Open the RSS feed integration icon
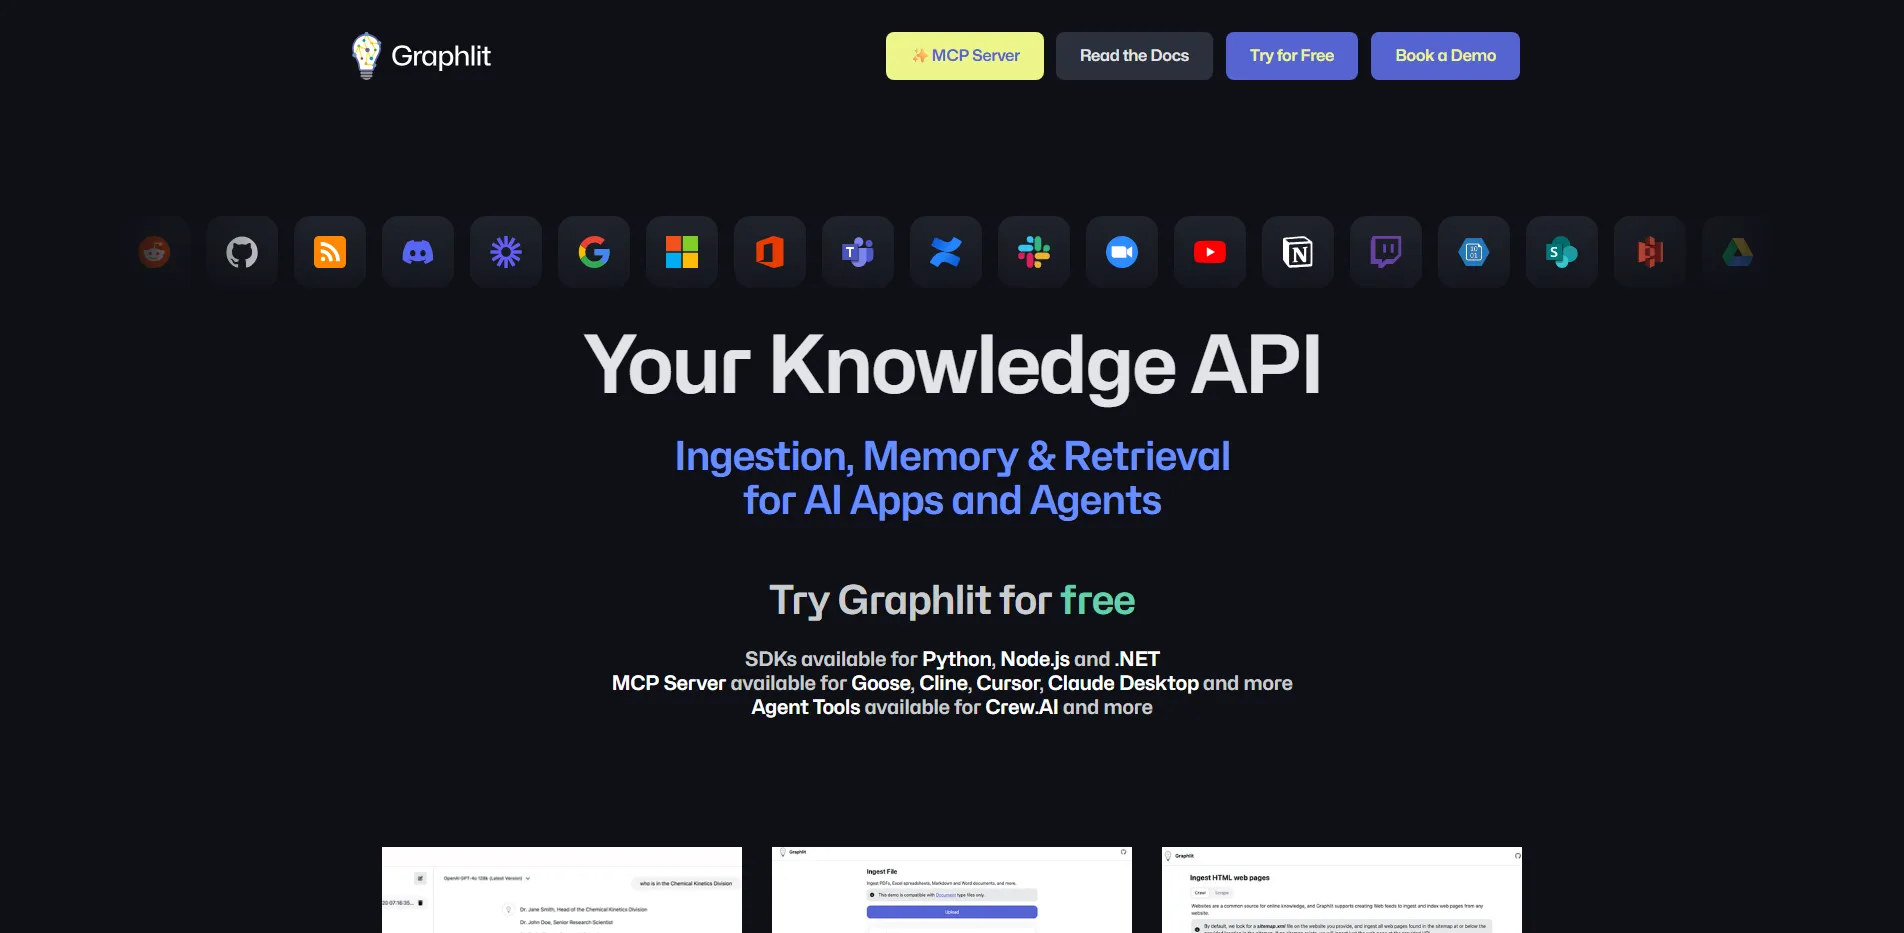 tap(329, 252)
